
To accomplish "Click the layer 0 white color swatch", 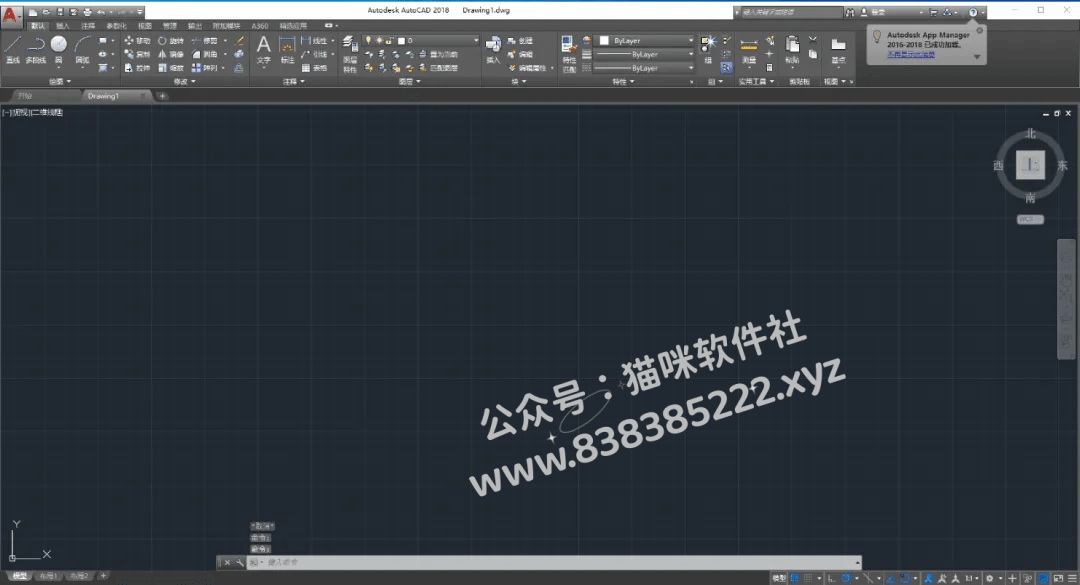I will point(402,41).
